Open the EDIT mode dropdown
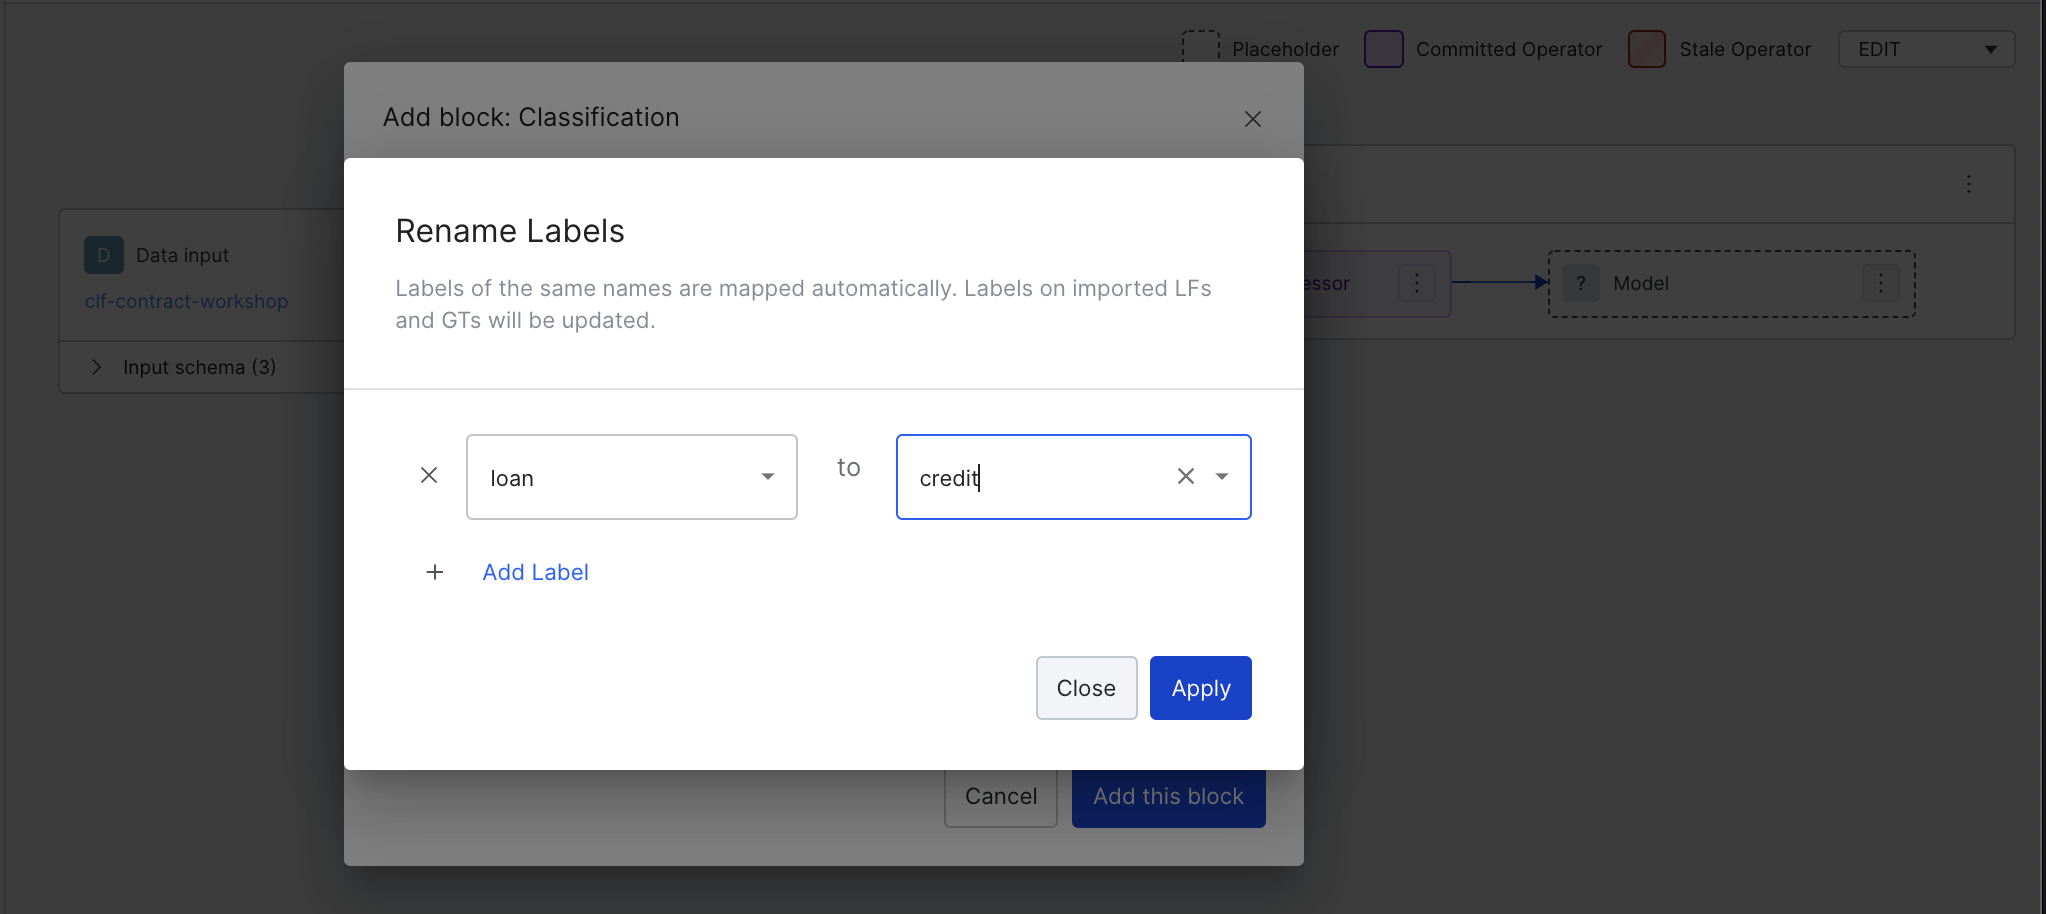This screenshot has height=914, width=2046. click(x=1926, y=49)
